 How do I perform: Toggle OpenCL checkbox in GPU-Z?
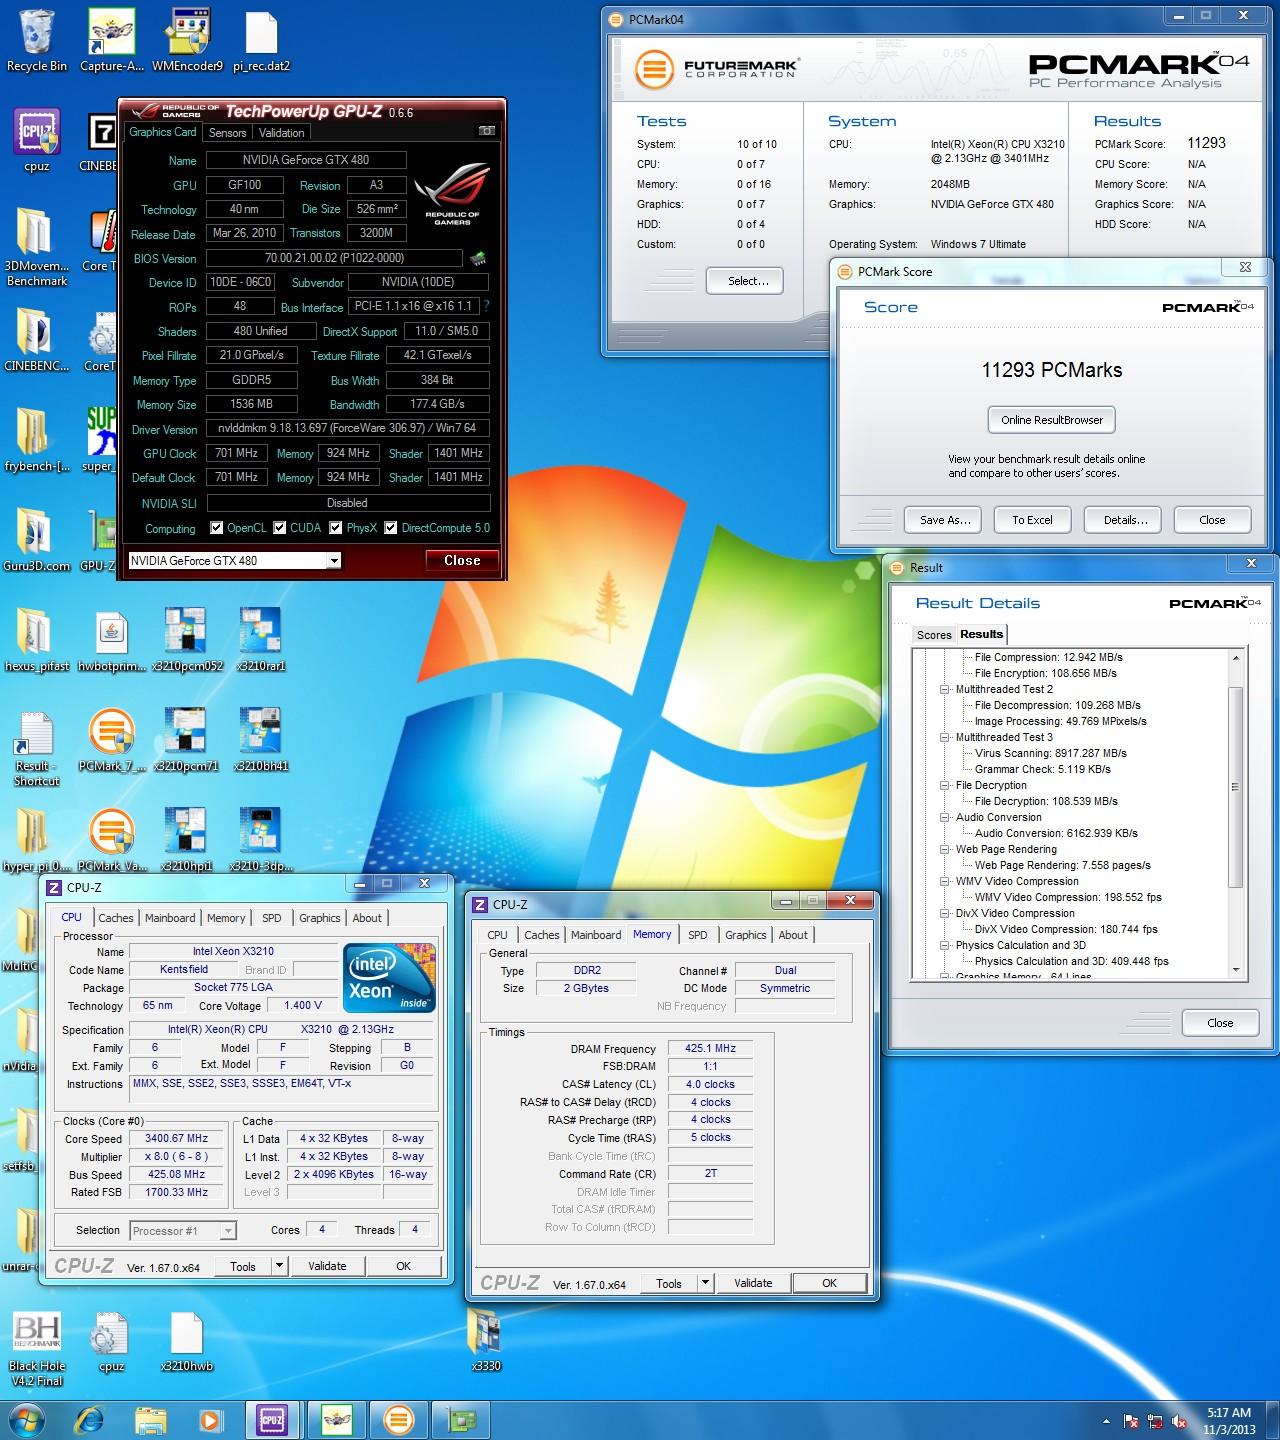pyautogui.click(x=217, y=528)
